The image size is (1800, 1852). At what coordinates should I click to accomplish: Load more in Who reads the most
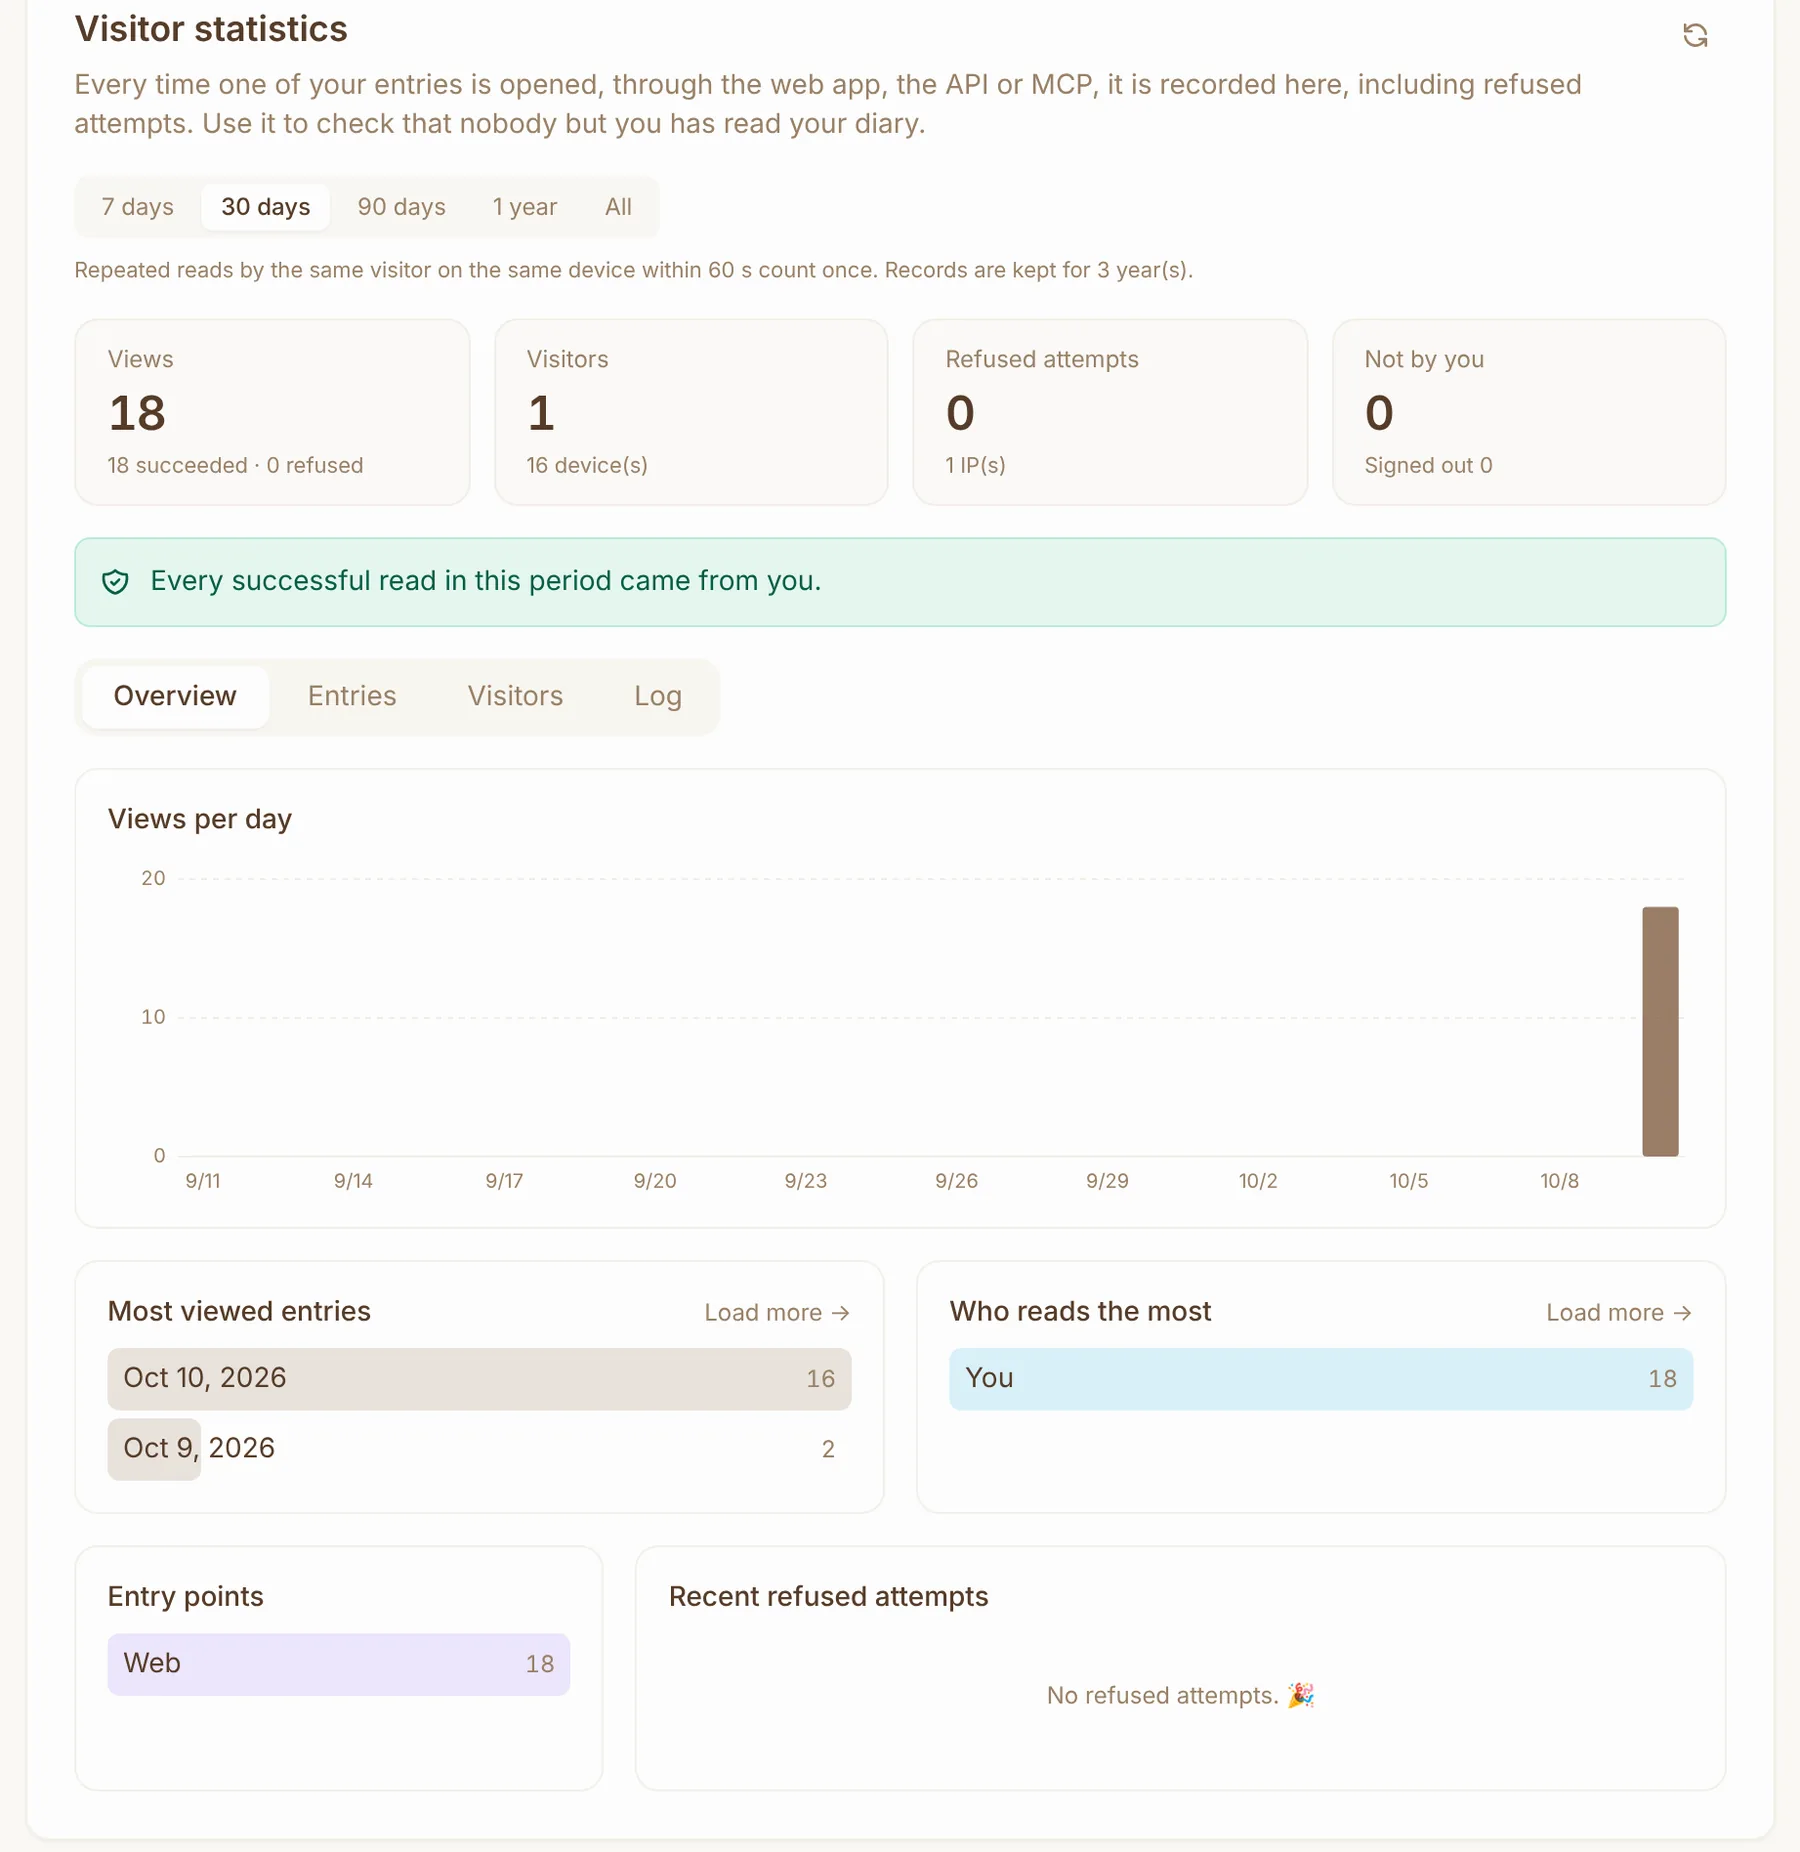pos(1619,1312)
